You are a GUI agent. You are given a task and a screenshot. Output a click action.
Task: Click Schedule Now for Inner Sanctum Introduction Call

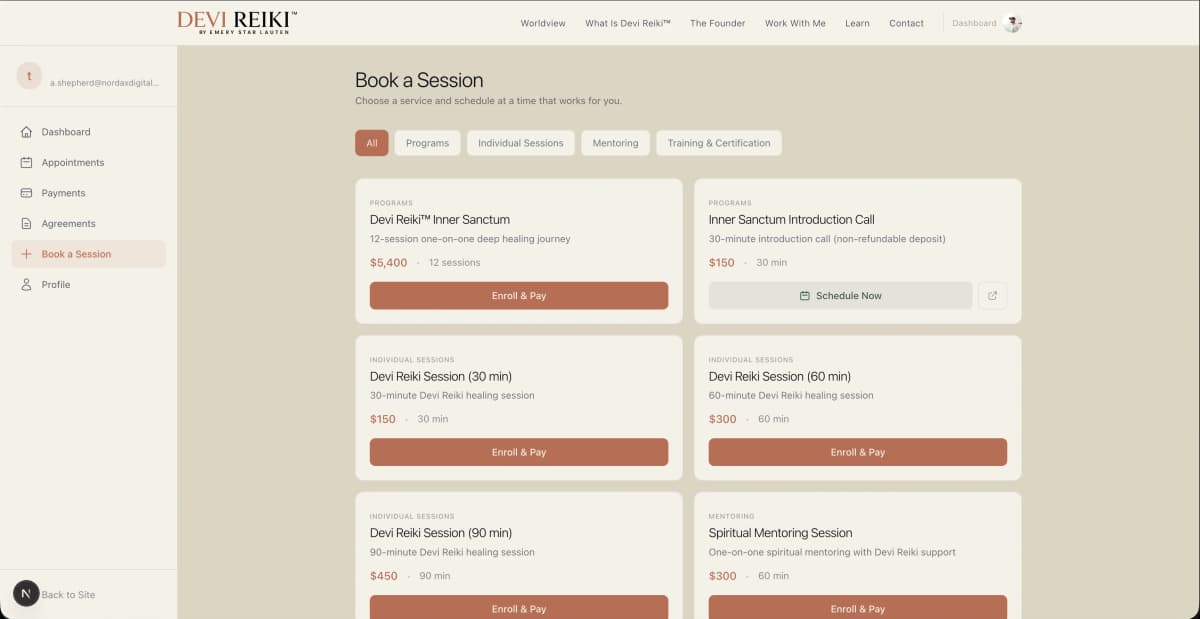click(x=840, y=295)
